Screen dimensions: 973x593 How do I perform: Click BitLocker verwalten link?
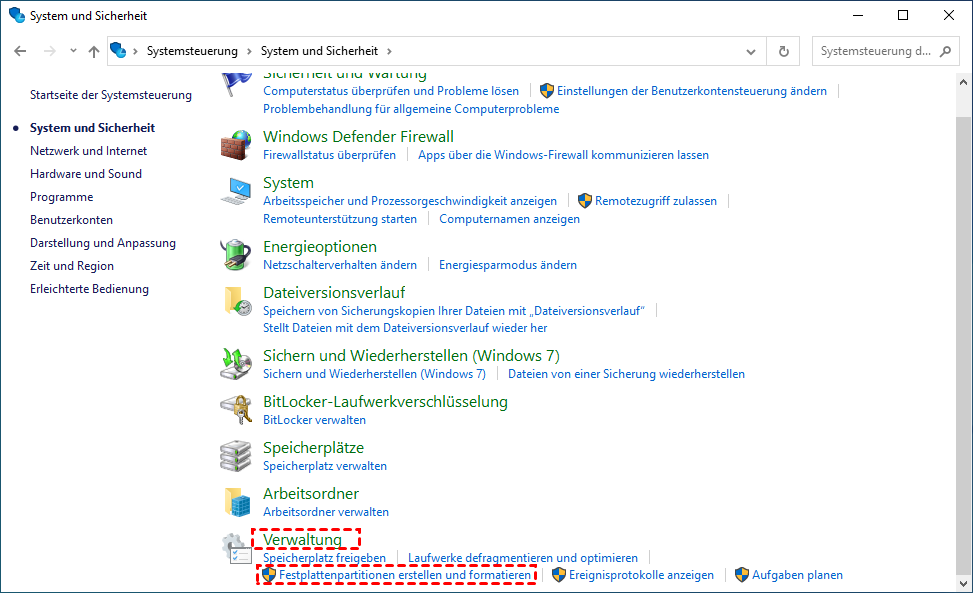[315, 420]
